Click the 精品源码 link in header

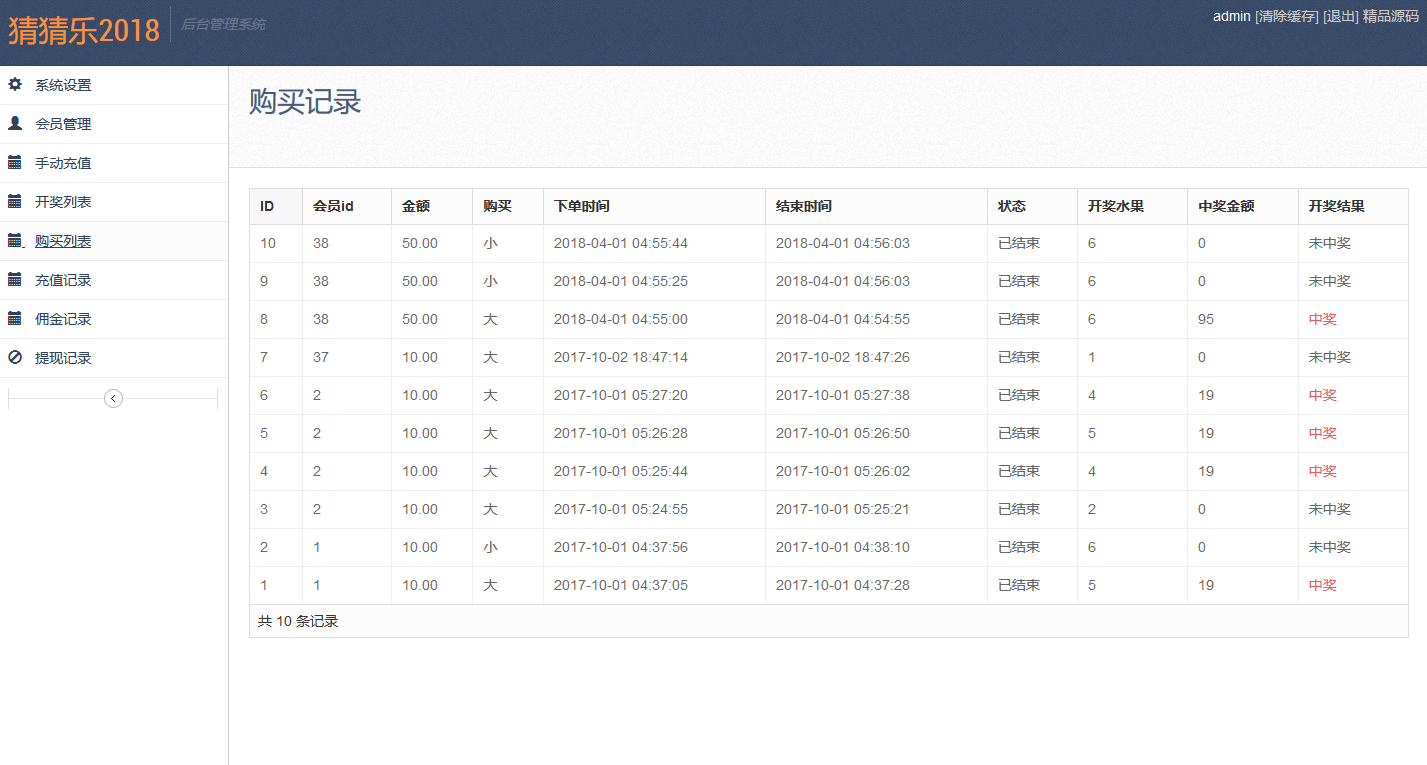[1390, 16]
